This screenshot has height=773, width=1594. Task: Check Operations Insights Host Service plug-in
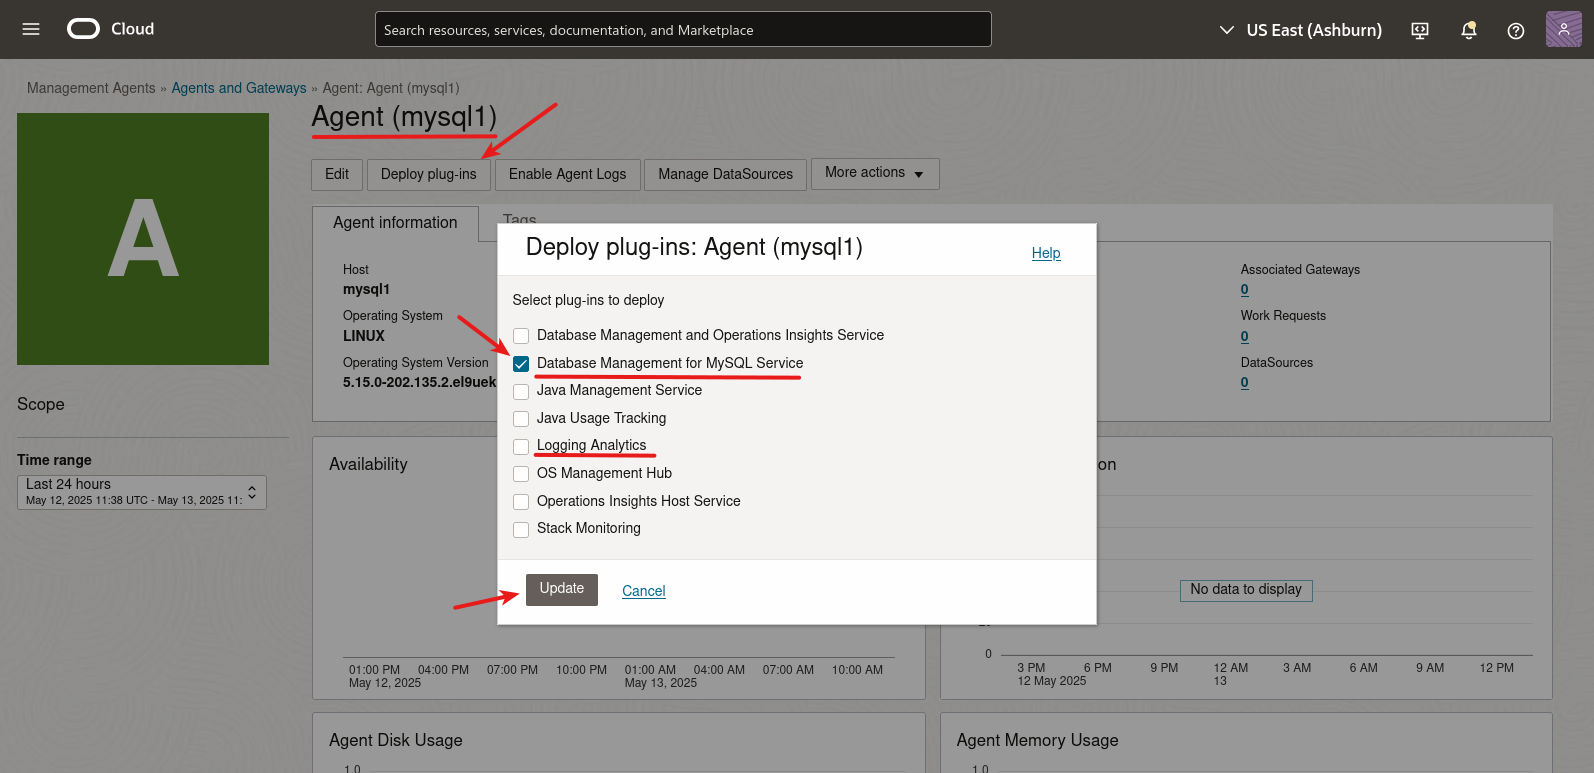pyautogui.click(x=521, y=502)
